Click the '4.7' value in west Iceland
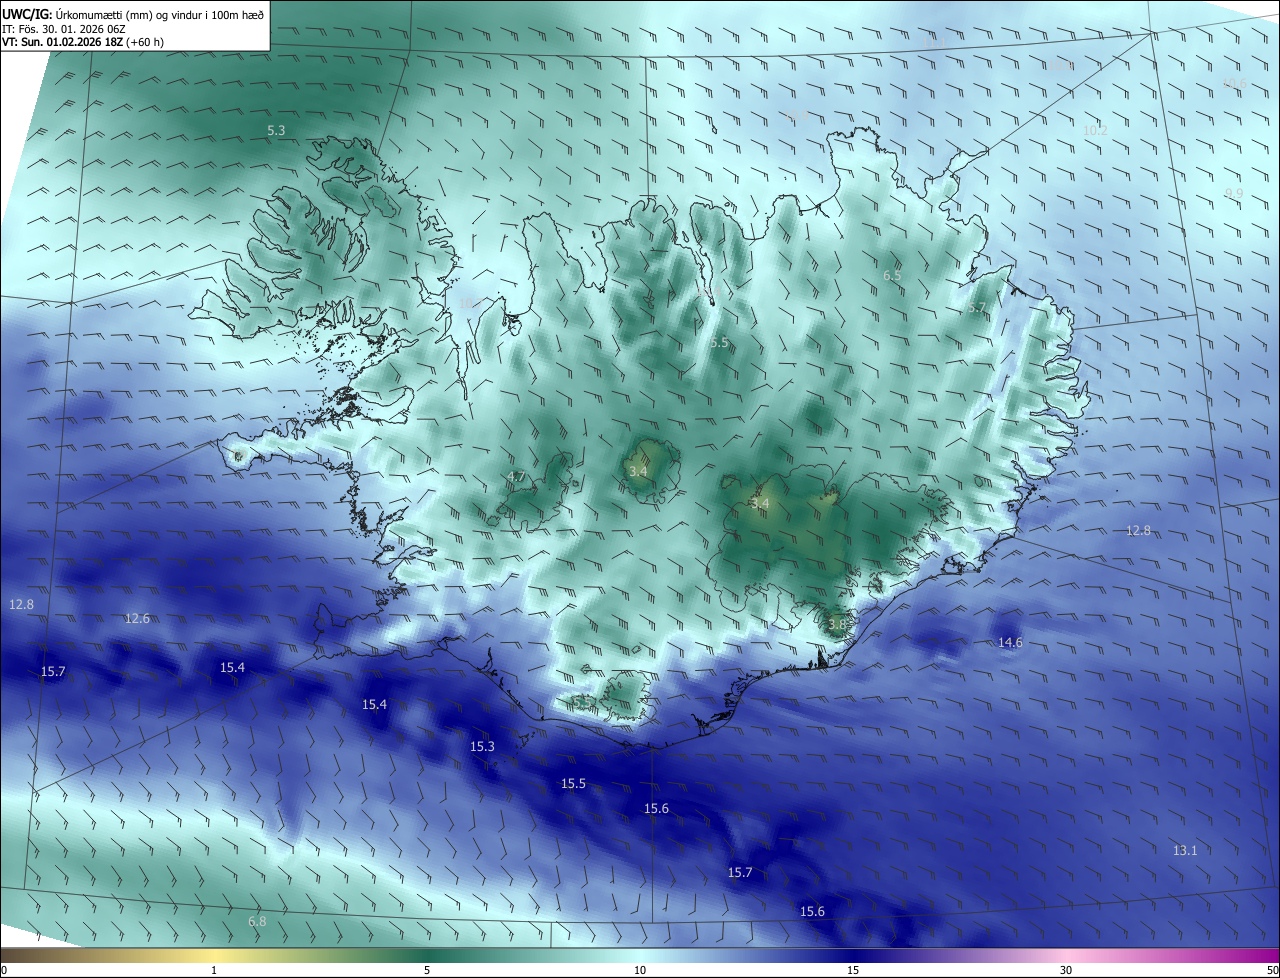Image resolution: width=1280 pixels, height=978 pixels. pyautogui.click(x=516, y=476)
